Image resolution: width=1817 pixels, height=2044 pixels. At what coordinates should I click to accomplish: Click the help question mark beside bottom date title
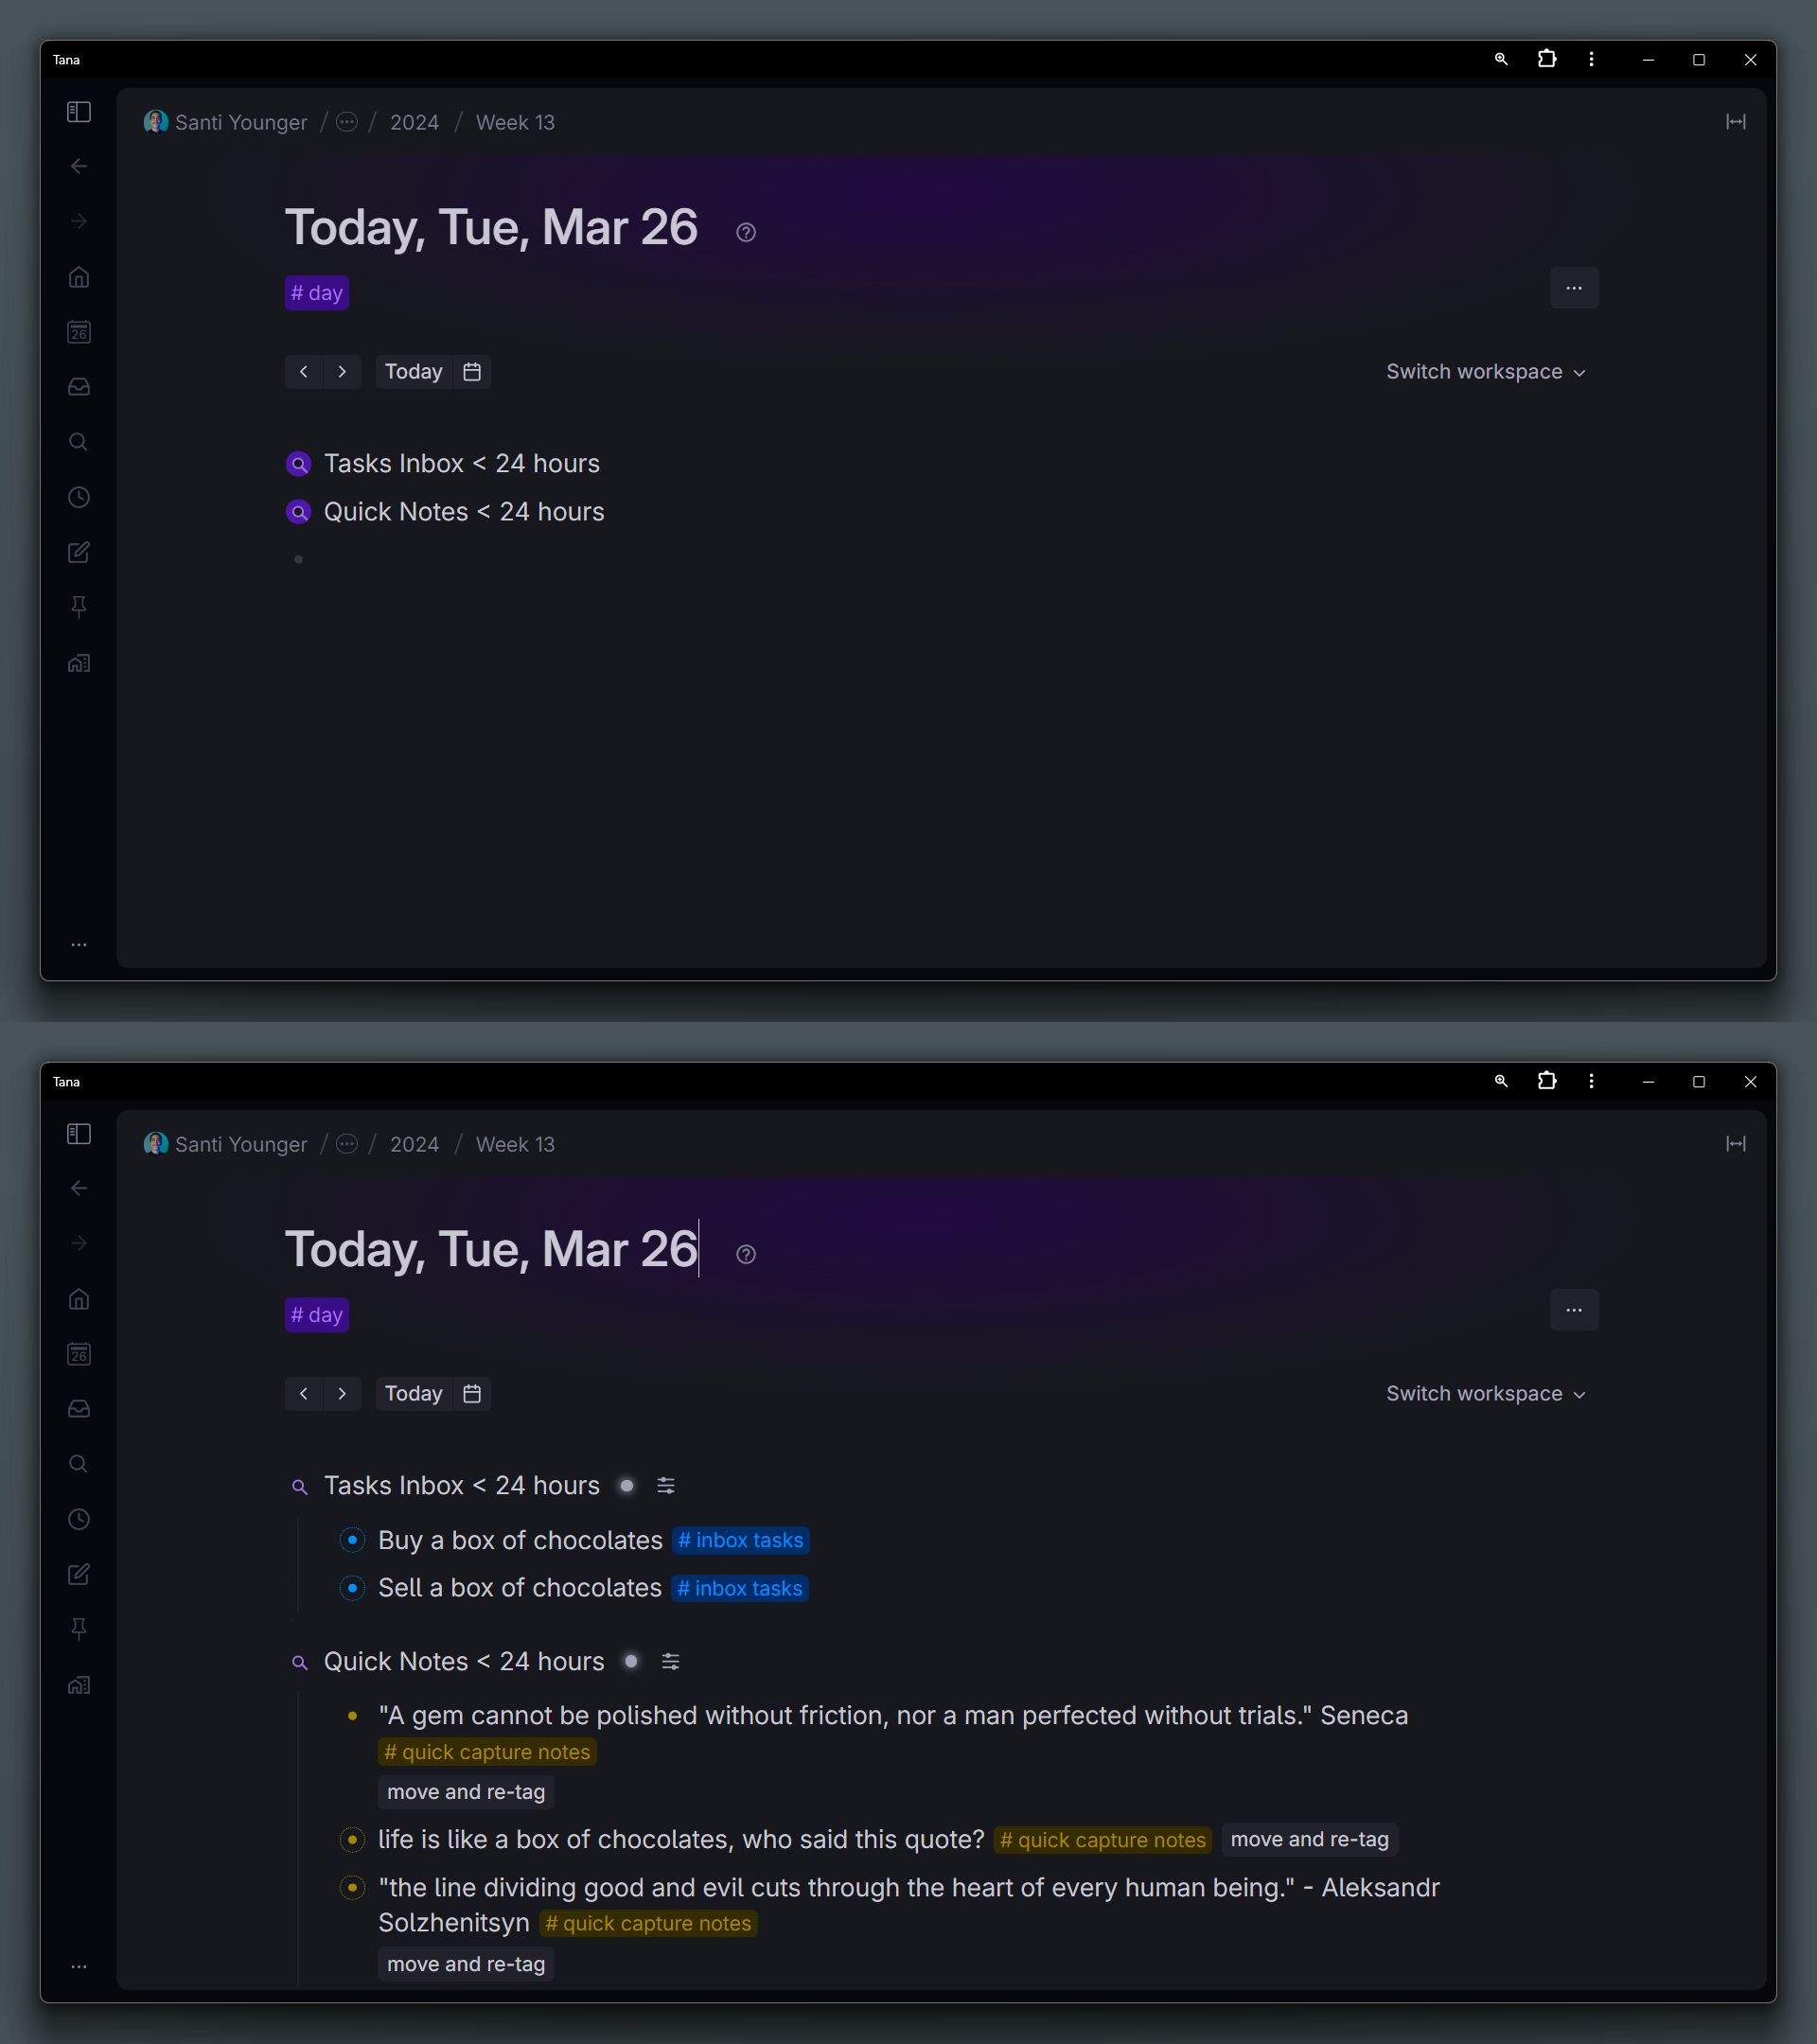pyautogui.click(x=746, y=1254)
